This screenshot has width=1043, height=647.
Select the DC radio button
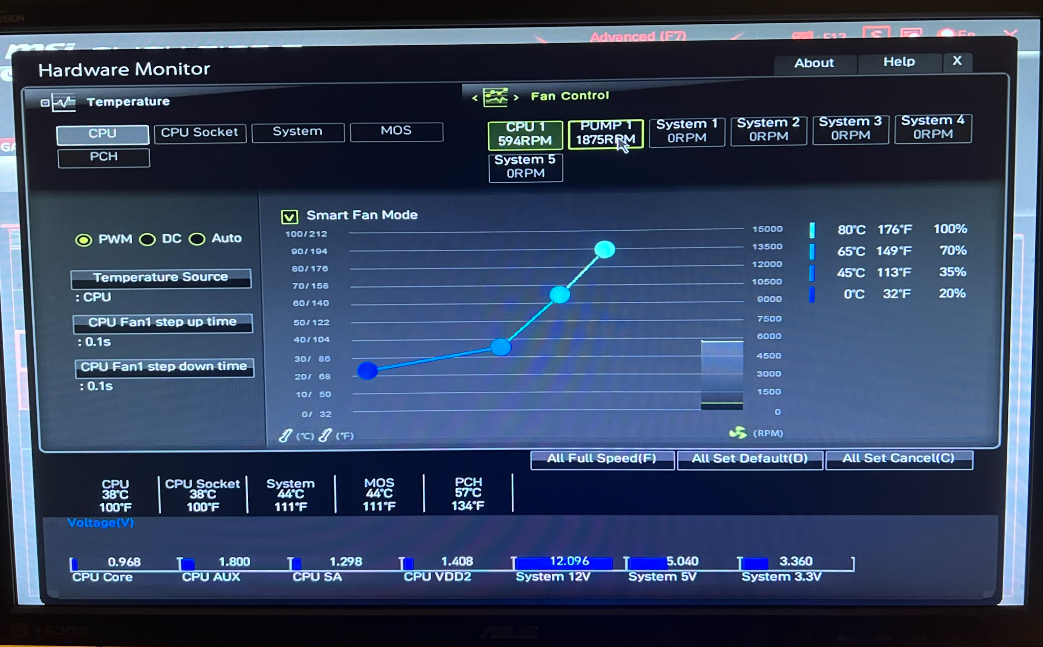(x=147, y=239)
